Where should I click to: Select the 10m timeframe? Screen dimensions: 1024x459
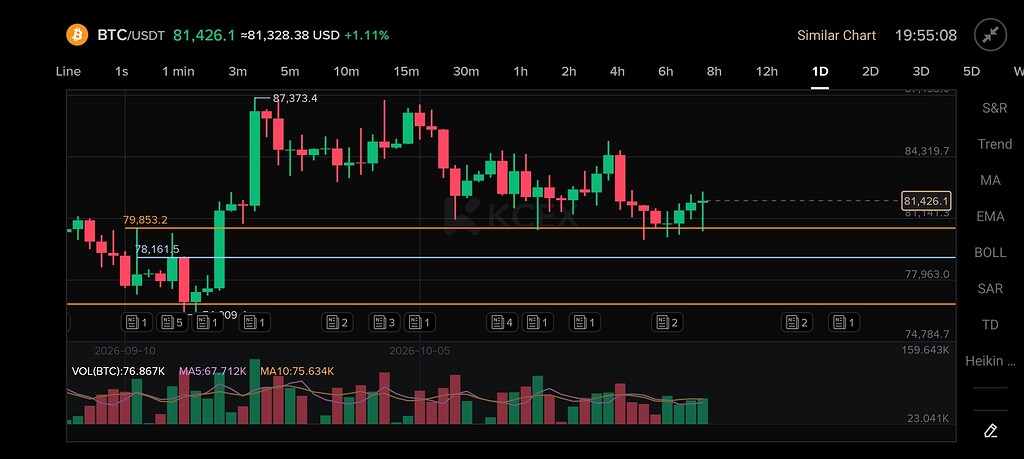tap(346, 72)
